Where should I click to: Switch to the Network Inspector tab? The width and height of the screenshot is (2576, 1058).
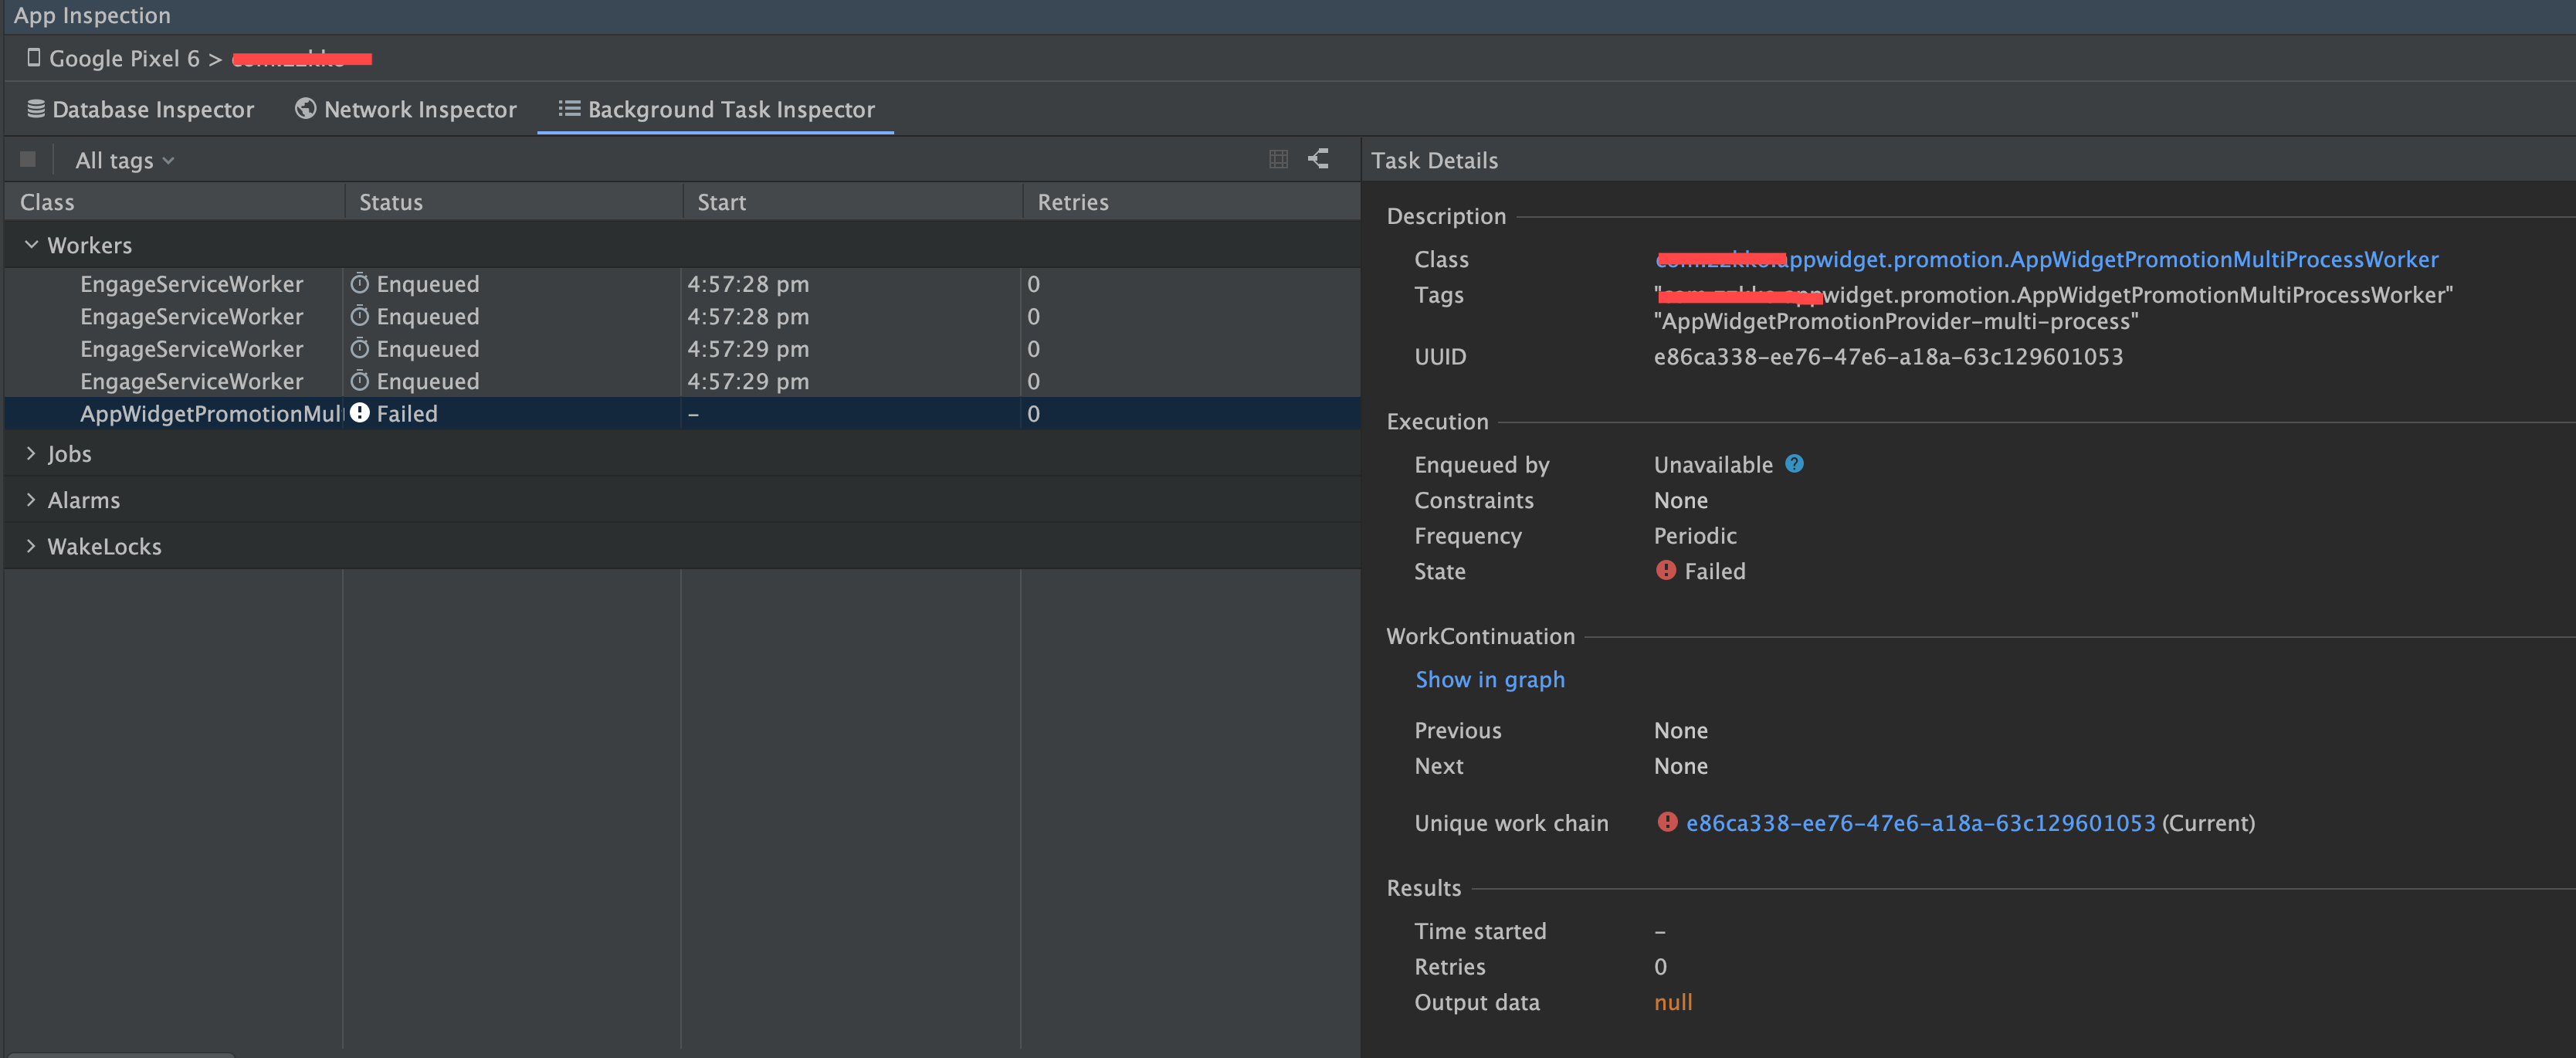419,109
